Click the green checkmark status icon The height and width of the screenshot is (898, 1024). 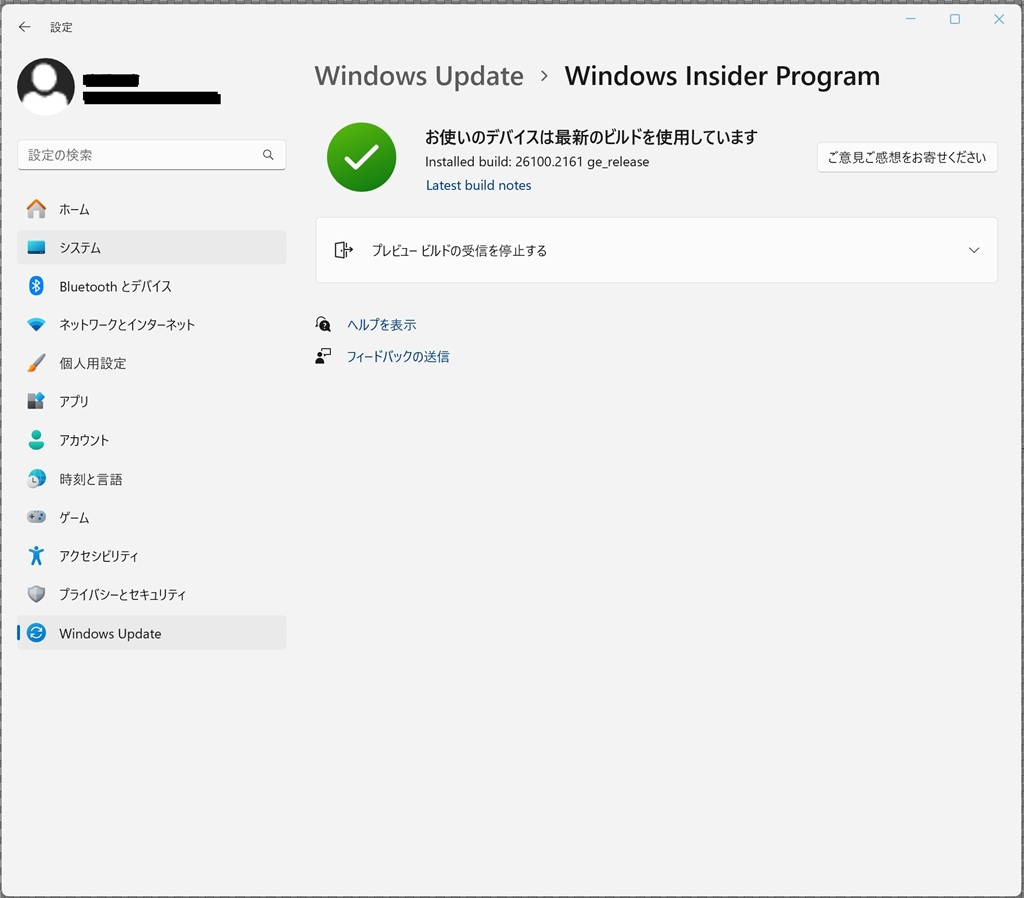tap(361, 157)
